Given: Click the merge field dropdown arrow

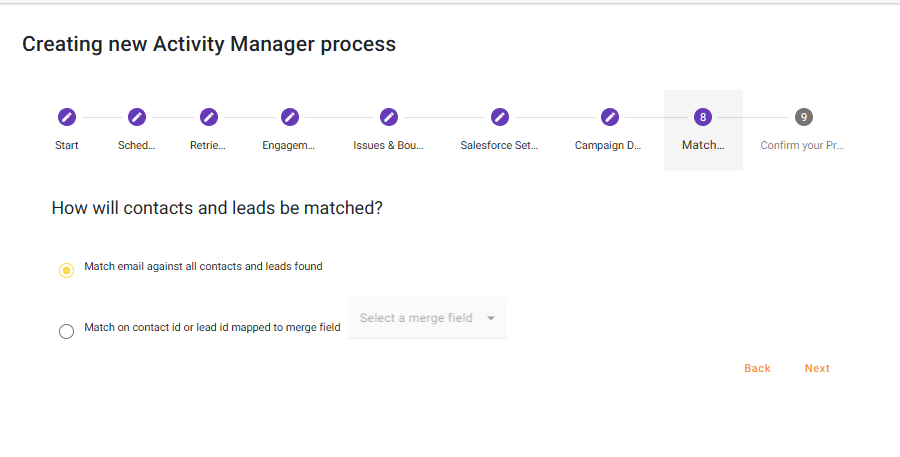Looking at the screenshot, I should point(491,318).
